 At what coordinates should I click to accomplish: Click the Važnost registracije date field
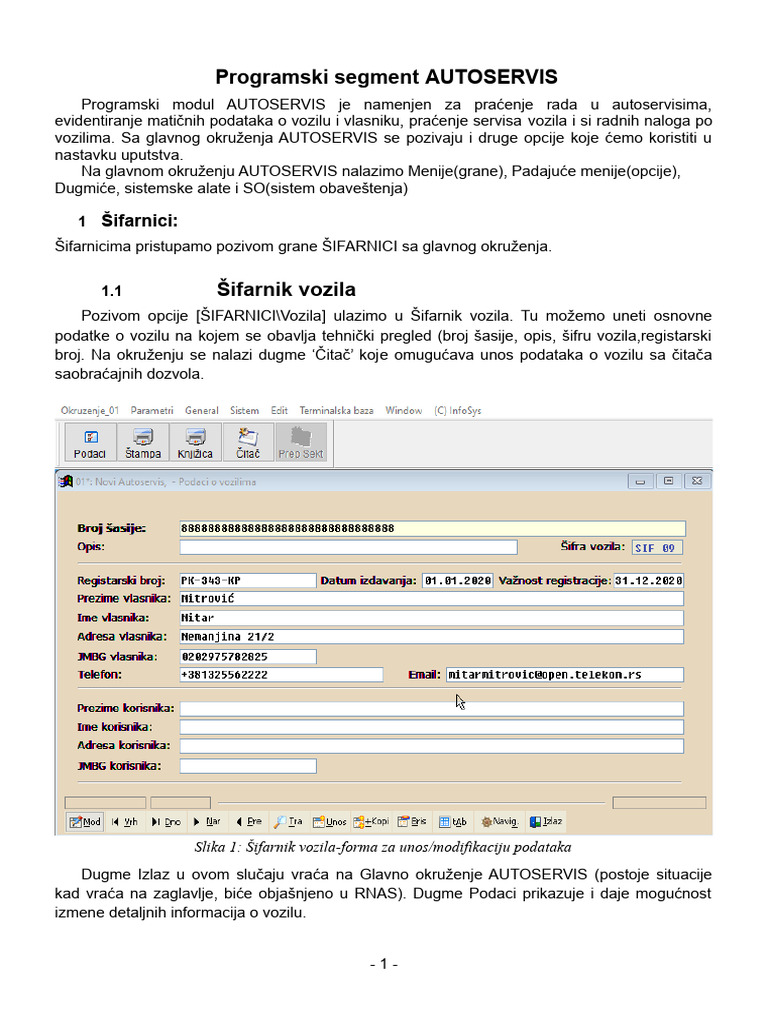coord(648,581)
